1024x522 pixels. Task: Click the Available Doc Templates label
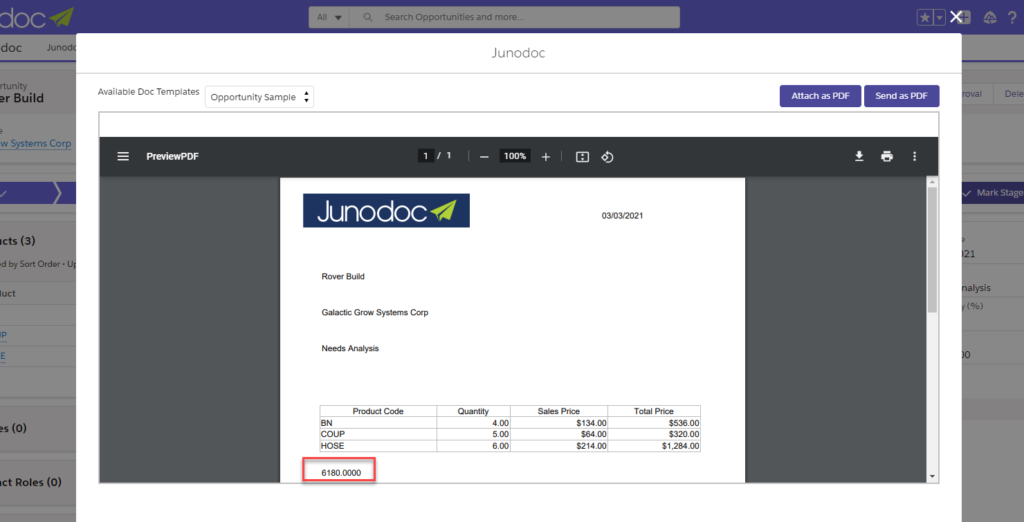[148, 92]
